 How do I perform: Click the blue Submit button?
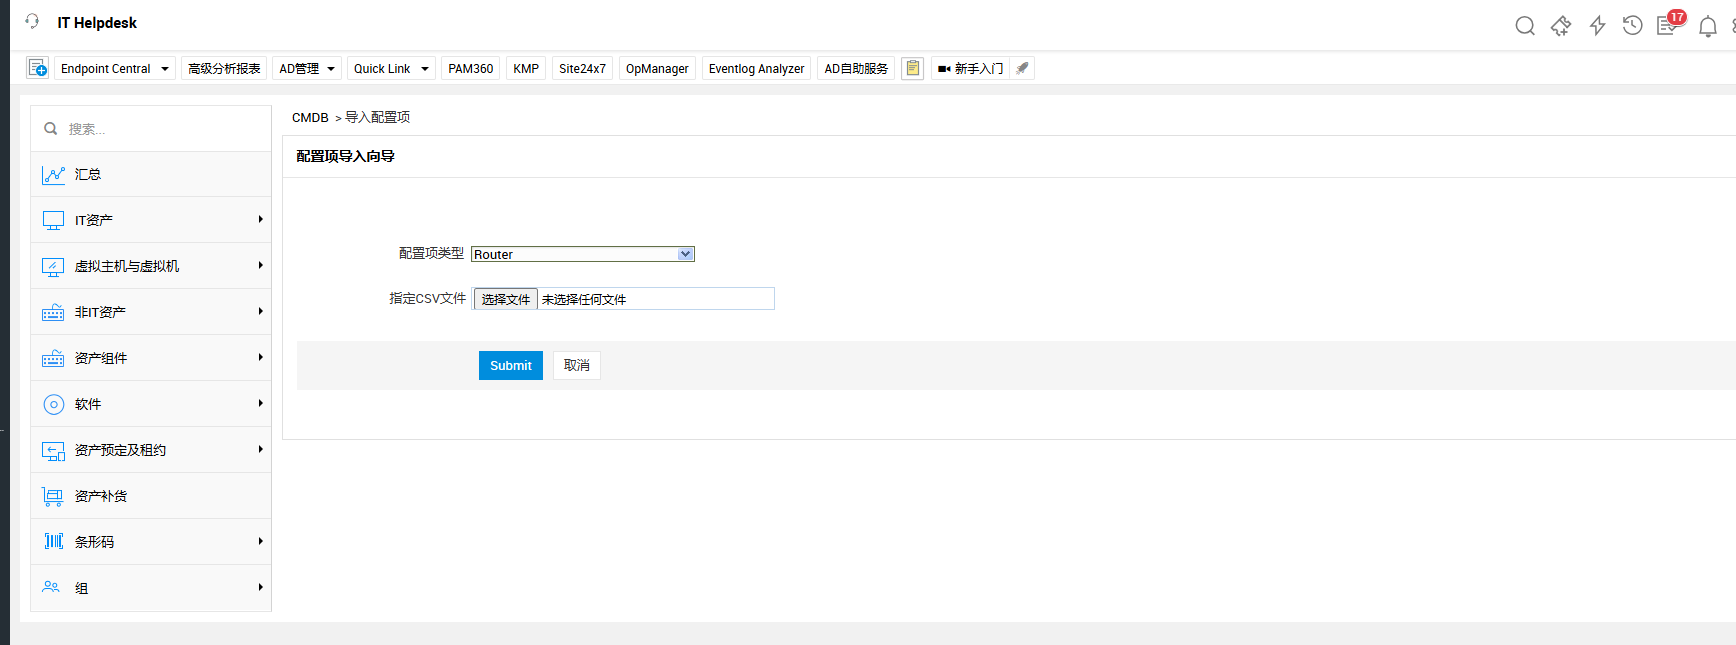510,365
